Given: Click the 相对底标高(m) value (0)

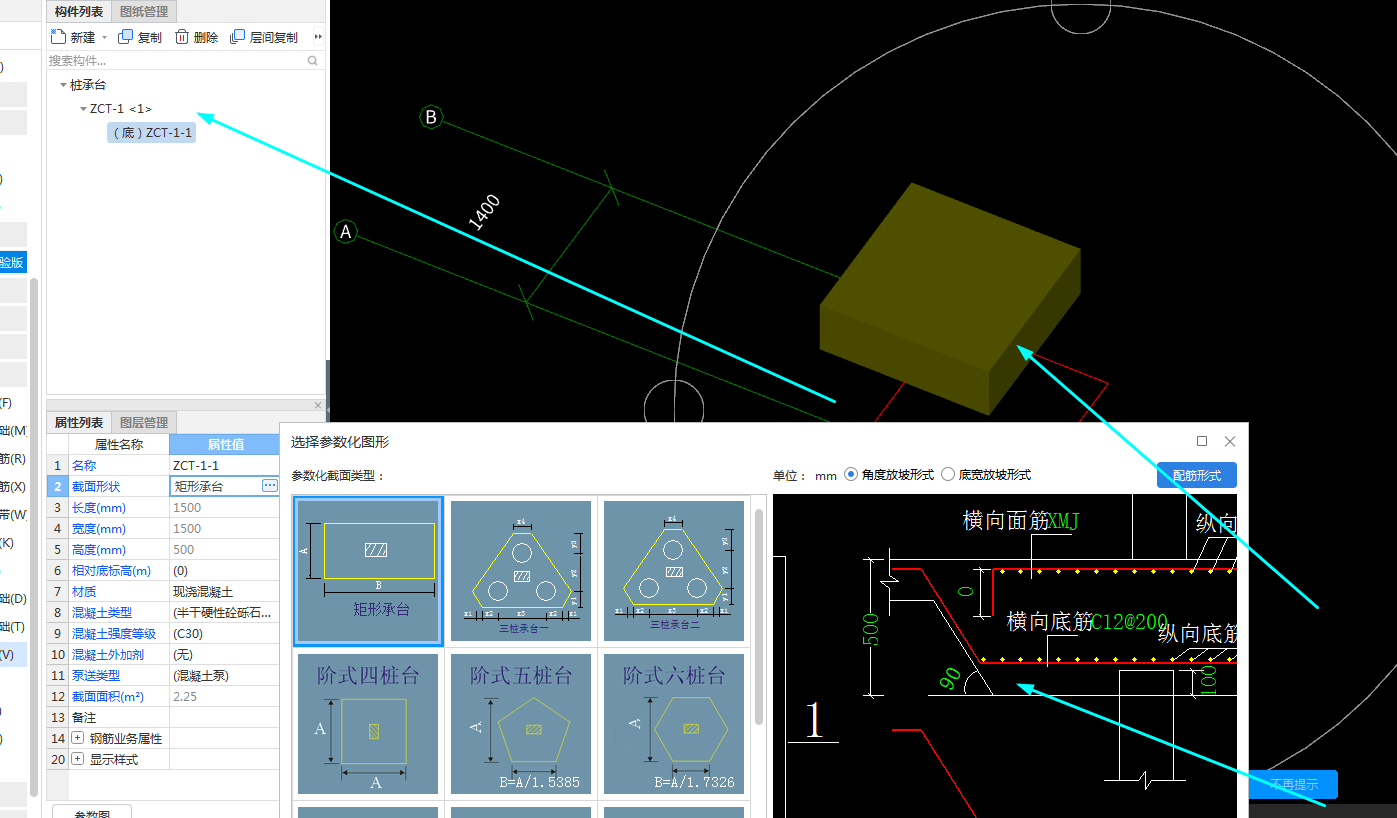Looking at the screenshot, I should tap(224, 570).
